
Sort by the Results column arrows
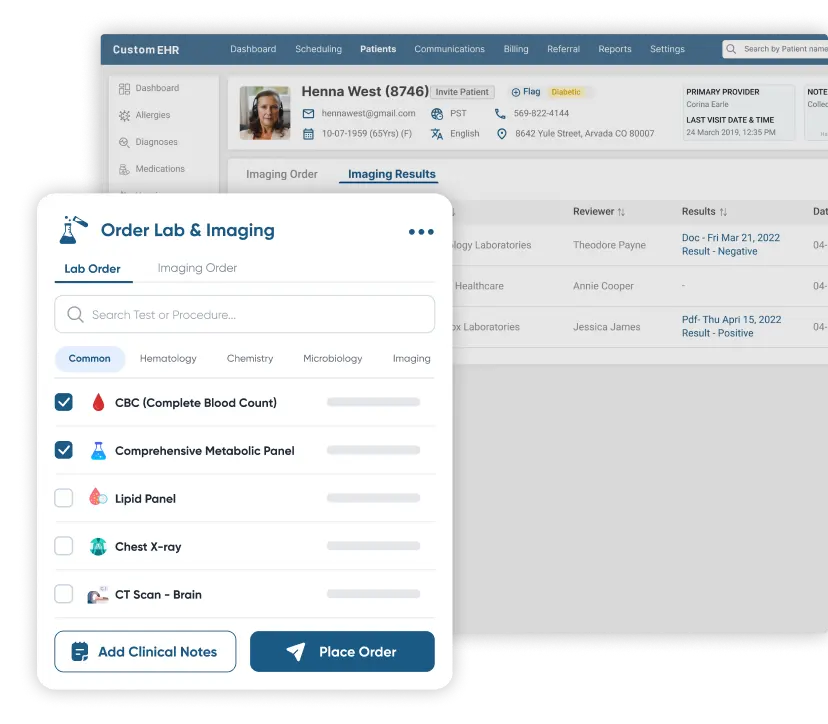(x=723, y=212)
